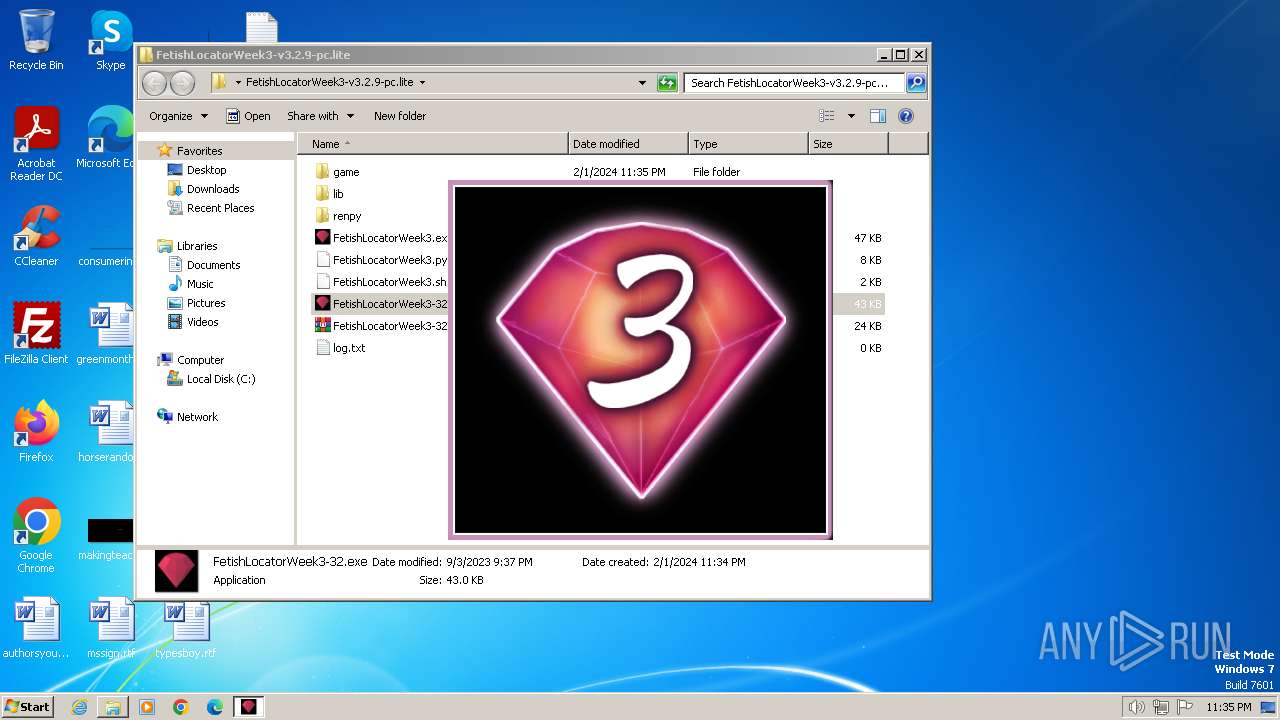This screenshot has height=720, width=1280.
Task: Refresh the folder view
Action: tap(667, 83)
